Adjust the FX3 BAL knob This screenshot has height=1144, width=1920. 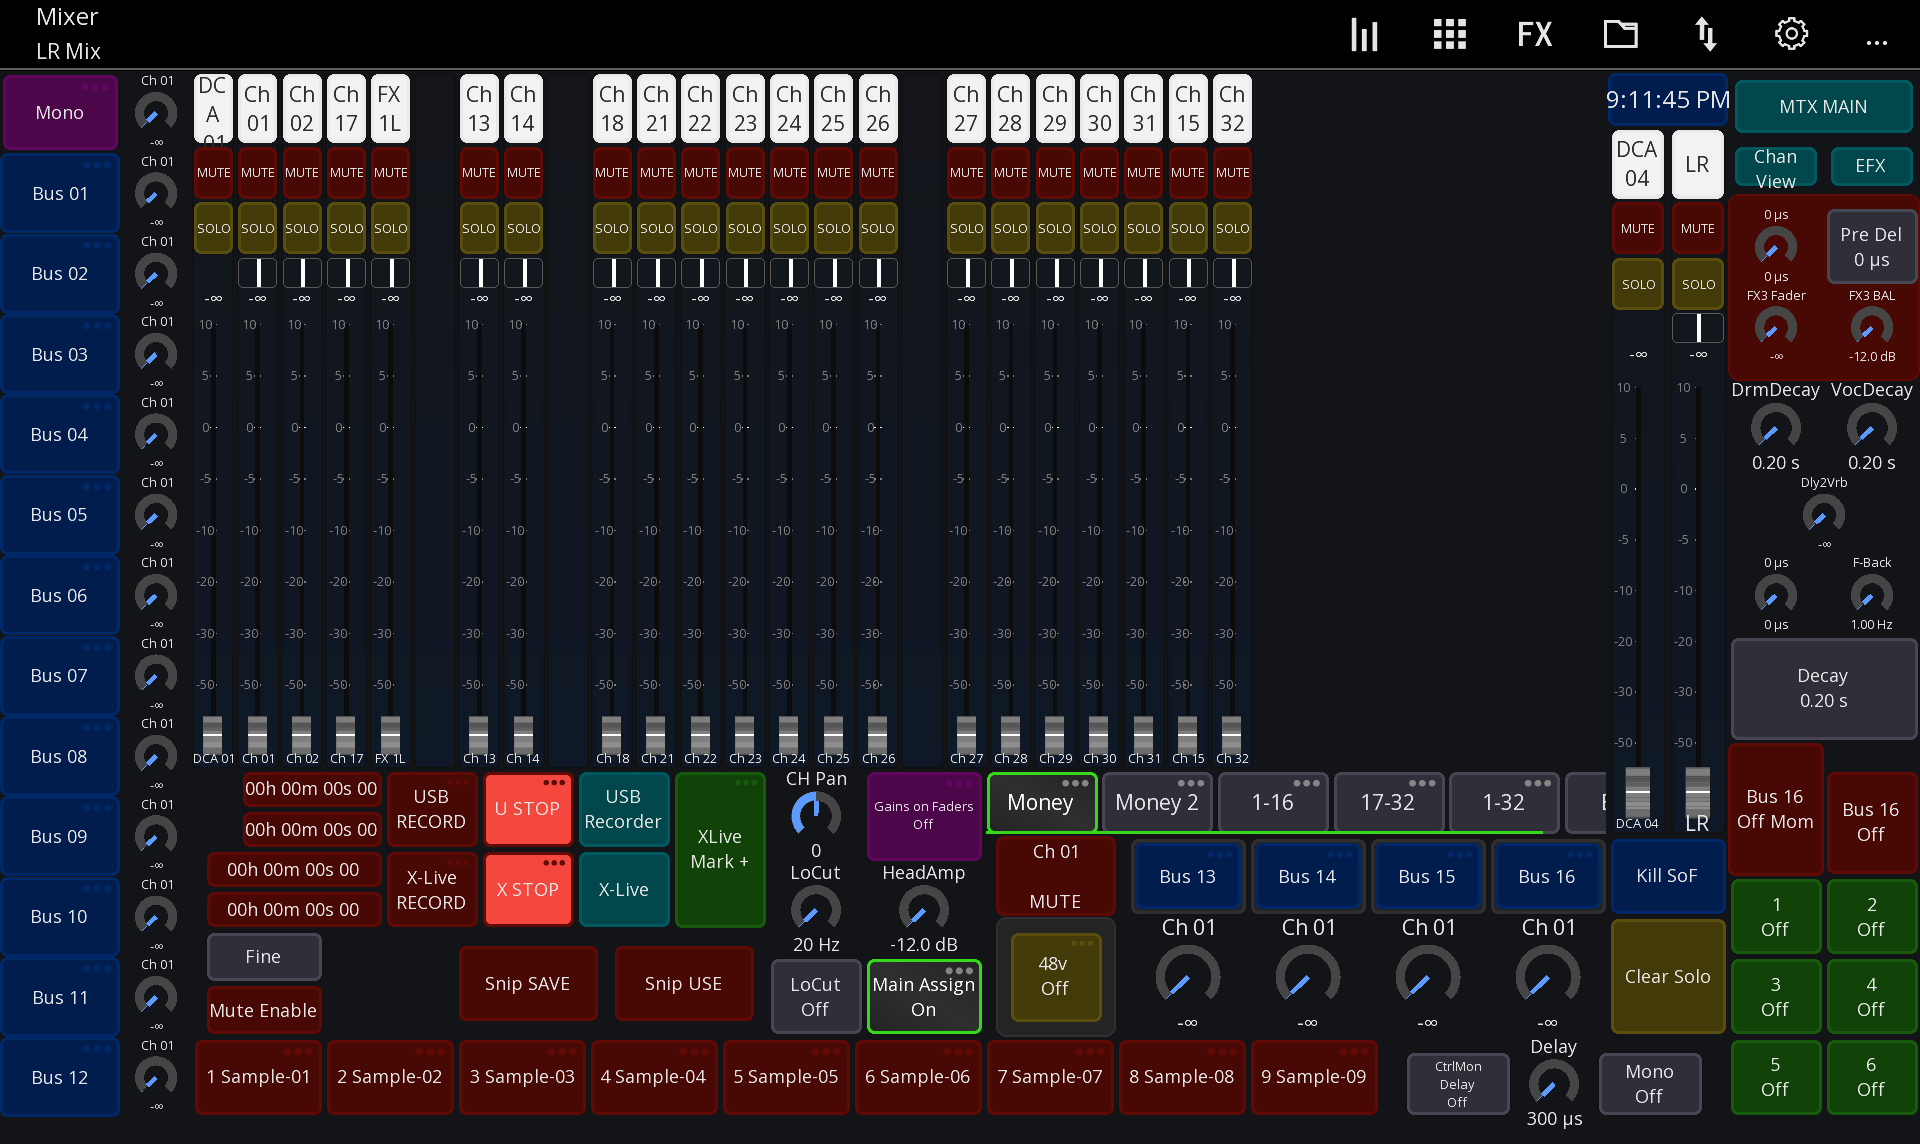(x=1871, y=327)
